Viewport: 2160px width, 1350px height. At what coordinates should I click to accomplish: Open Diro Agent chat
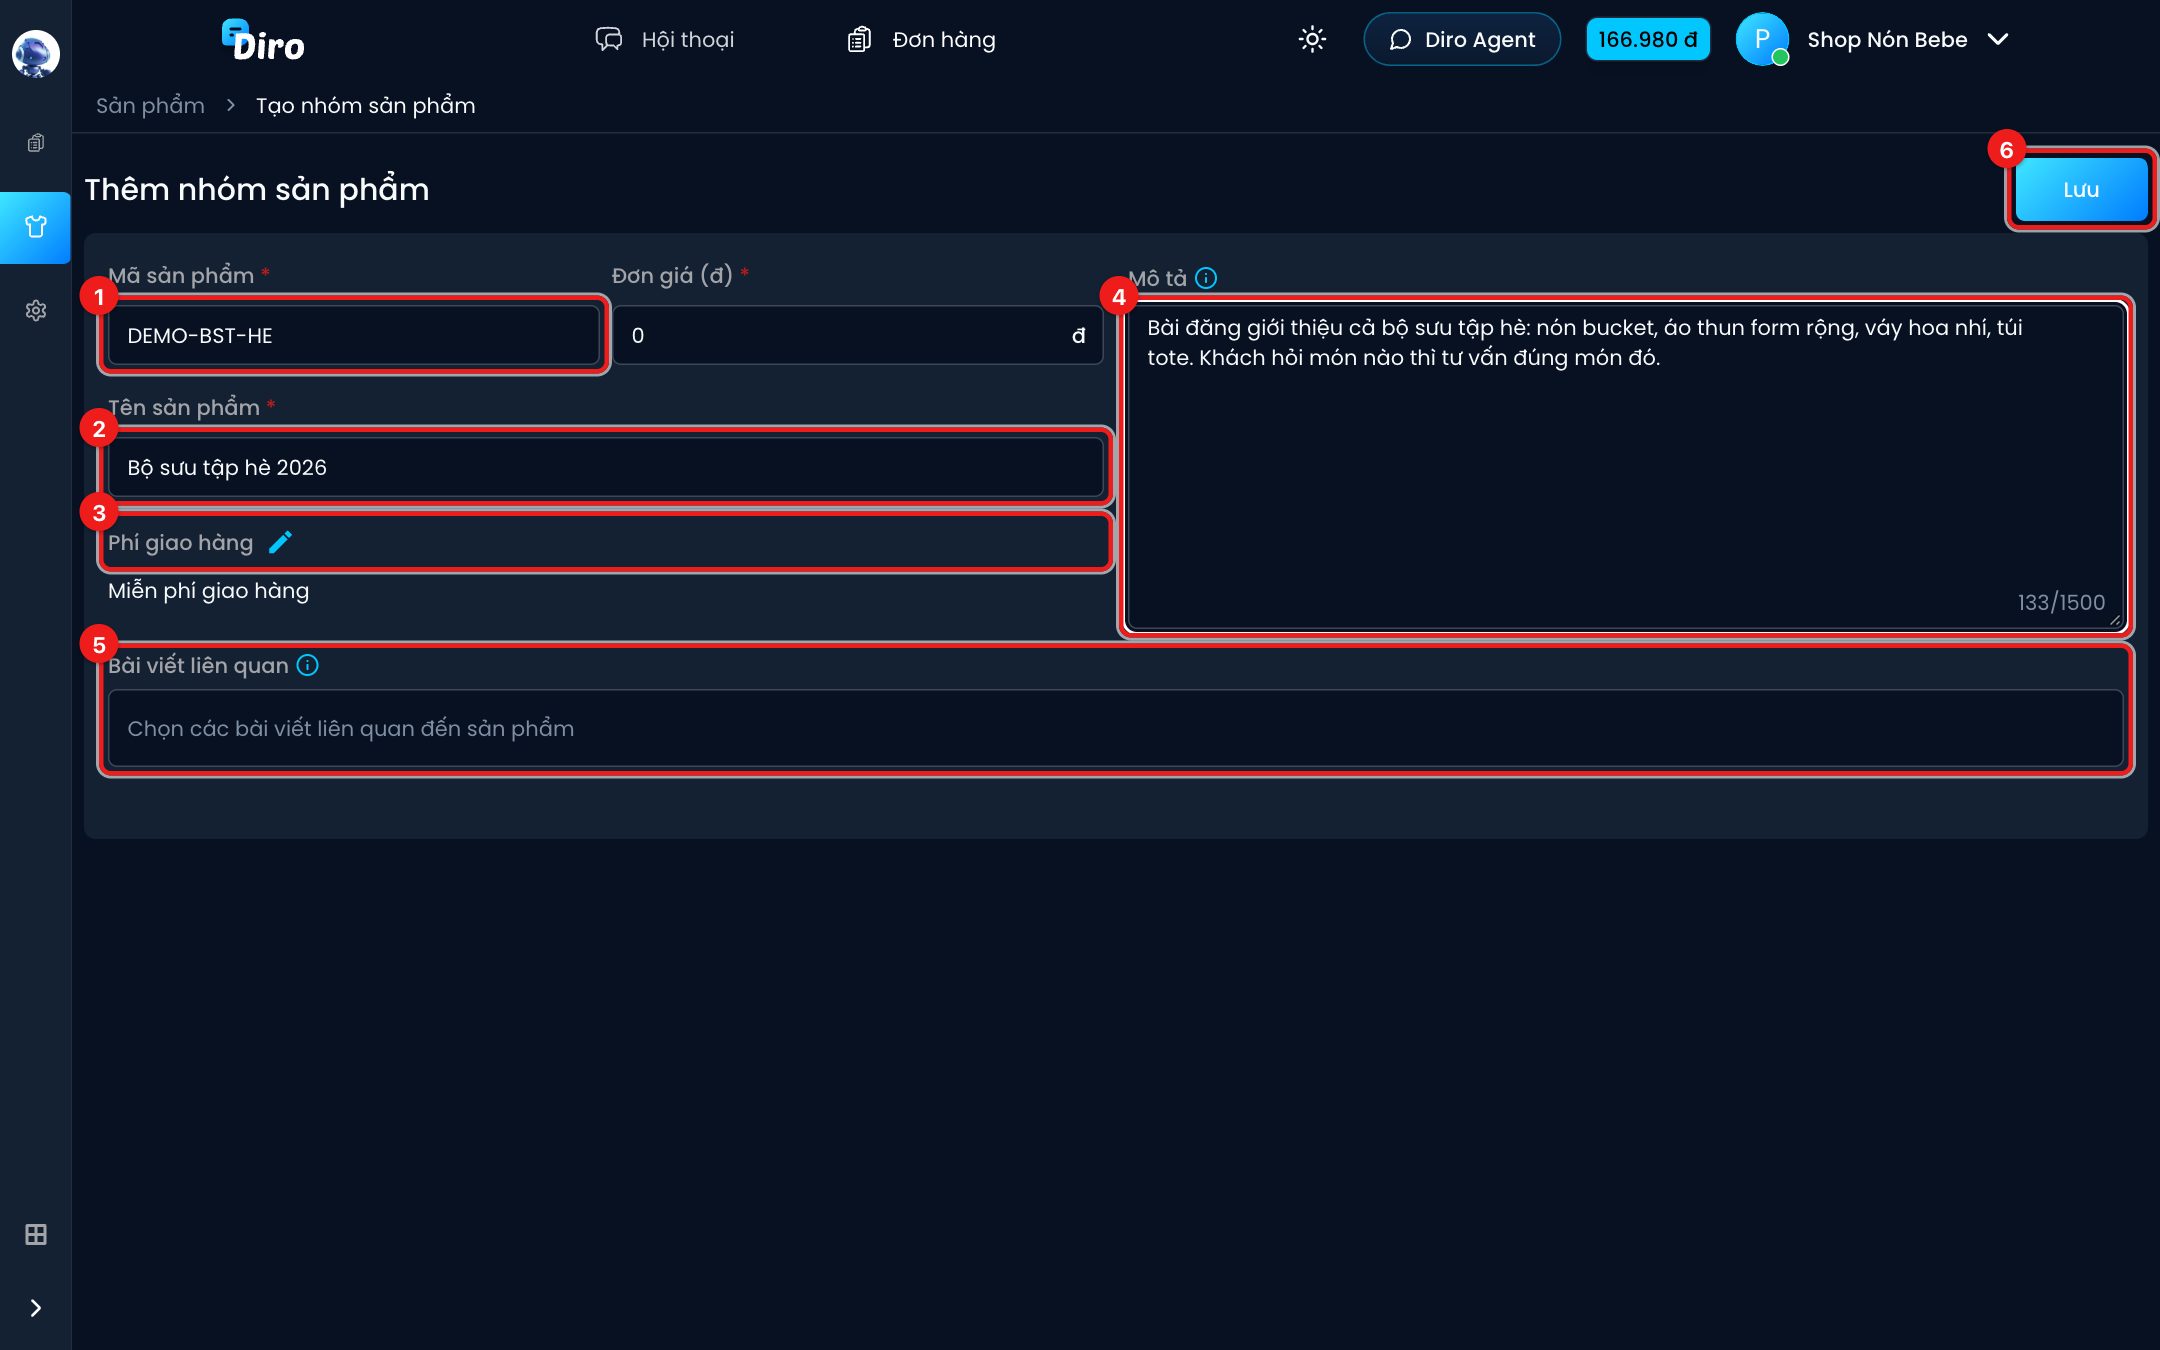coord(1462,39)
